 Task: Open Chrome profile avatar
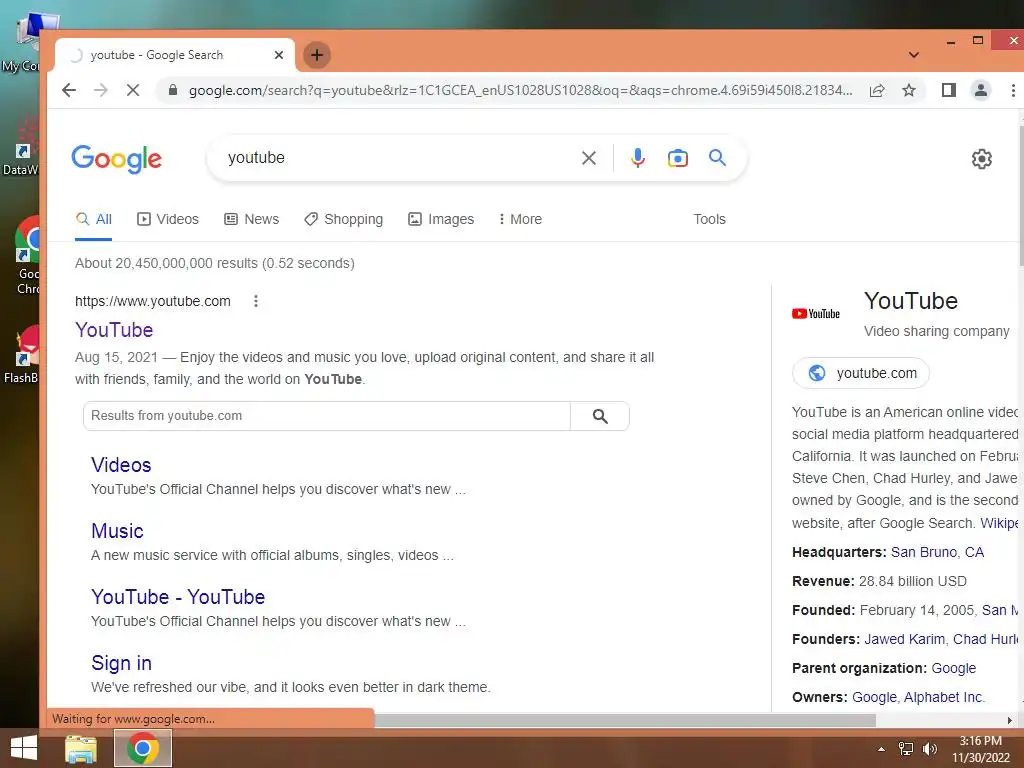point(981,90)
